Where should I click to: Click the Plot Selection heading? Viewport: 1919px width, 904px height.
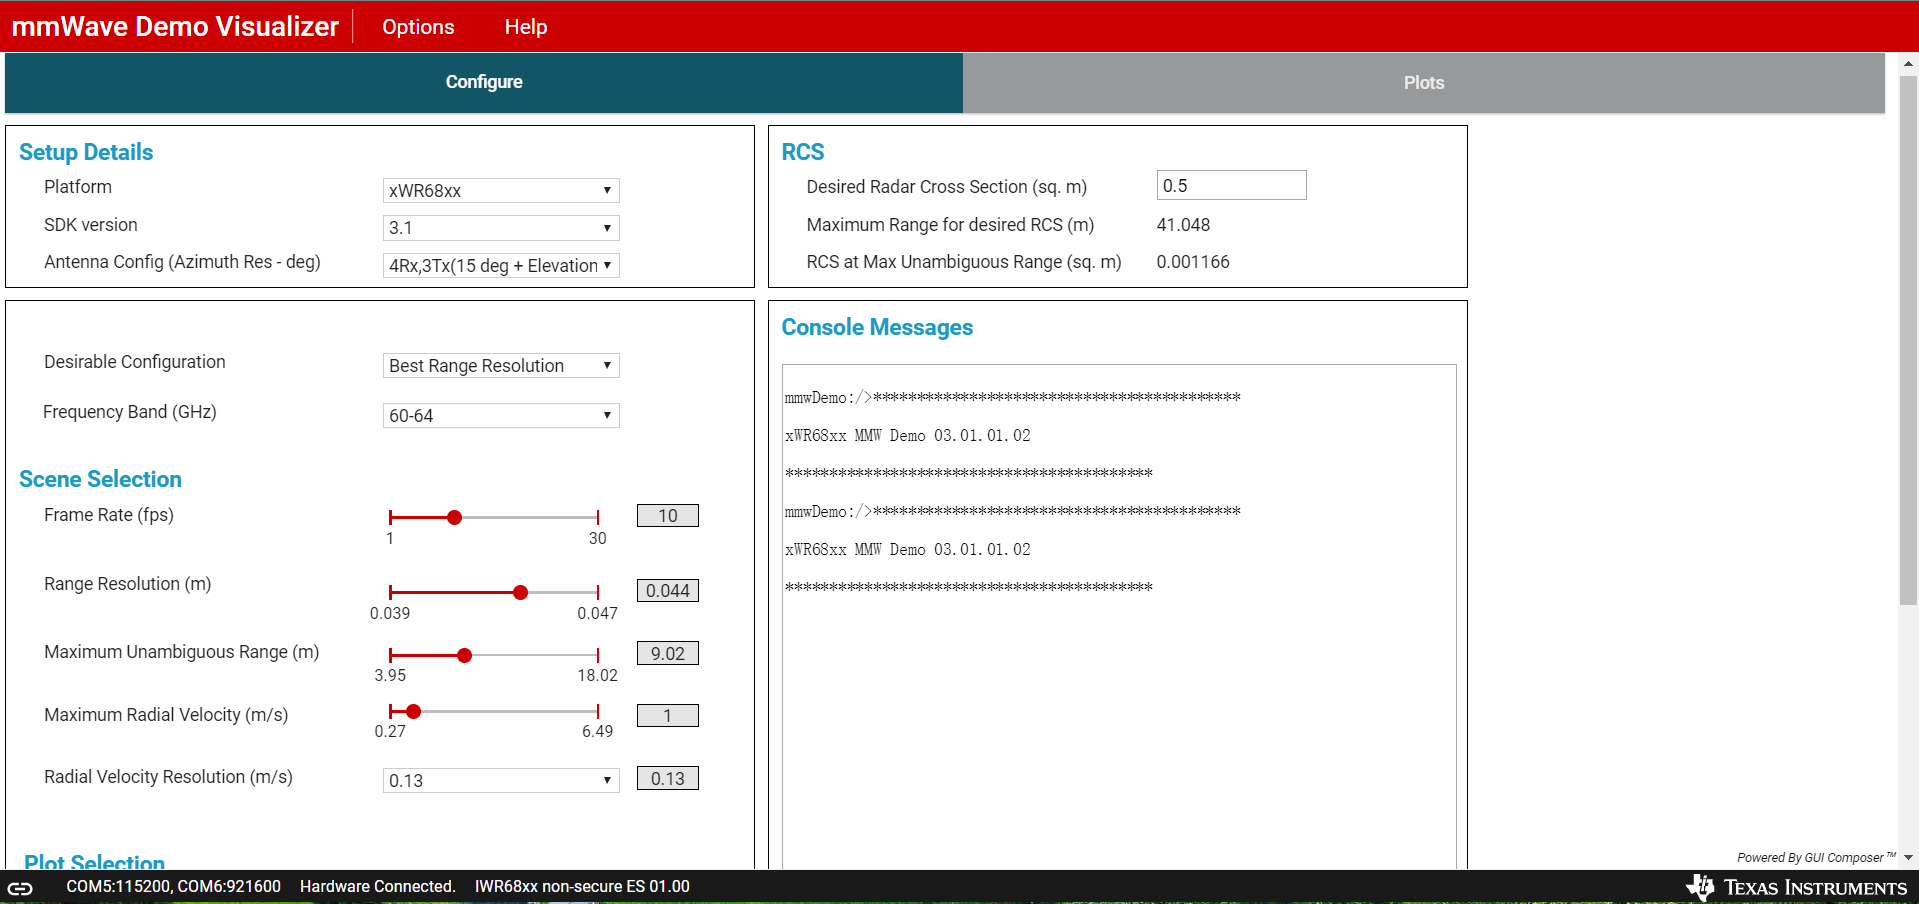94,861
